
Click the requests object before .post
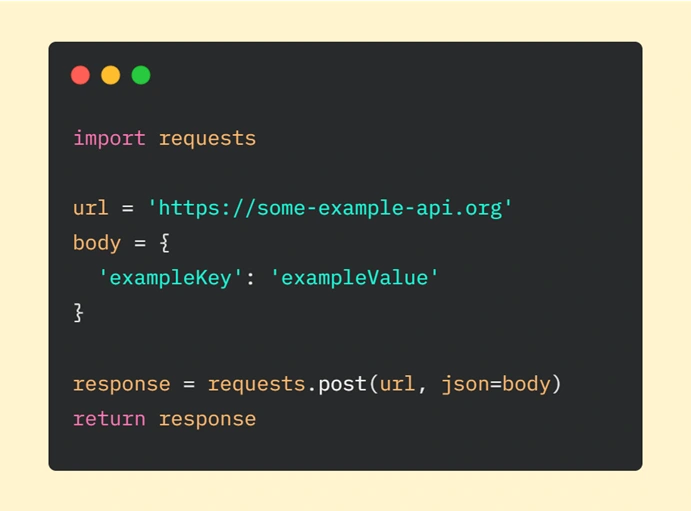[256, 385]
